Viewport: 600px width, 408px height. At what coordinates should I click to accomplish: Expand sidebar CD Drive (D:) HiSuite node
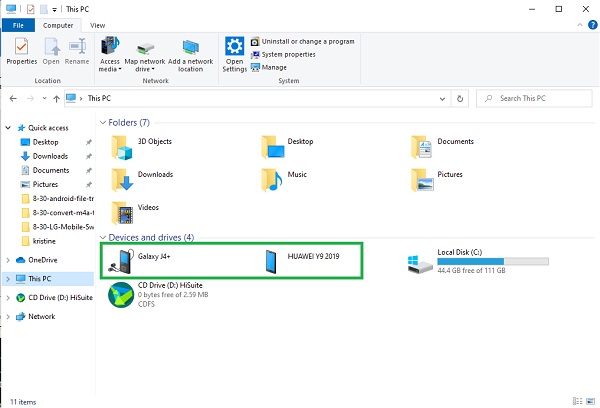pyautogui.click(x=8, y=298)
